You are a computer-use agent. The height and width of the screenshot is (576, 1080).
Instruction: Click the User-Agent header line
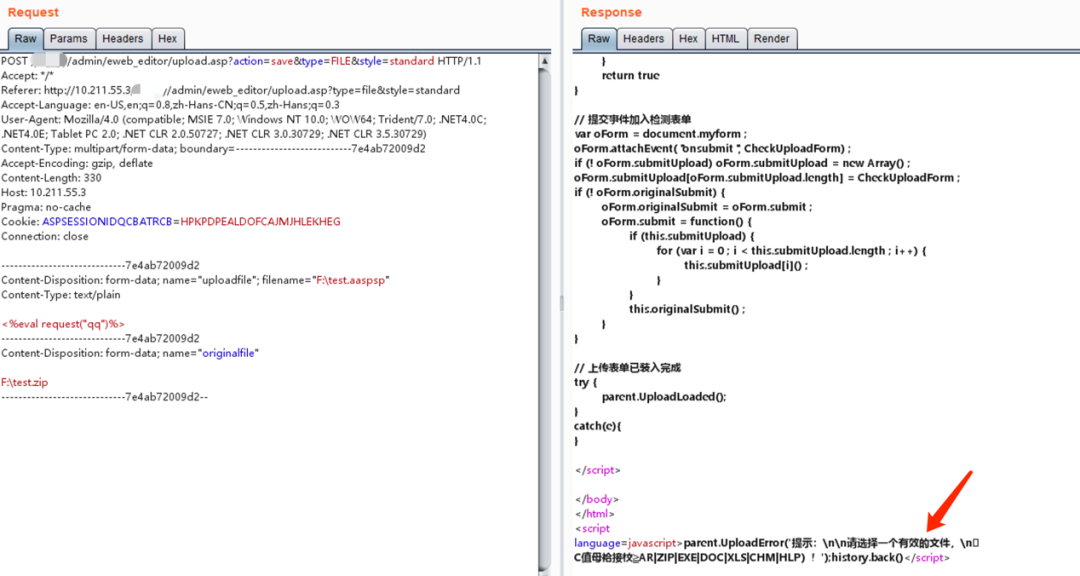click(244, 127)
